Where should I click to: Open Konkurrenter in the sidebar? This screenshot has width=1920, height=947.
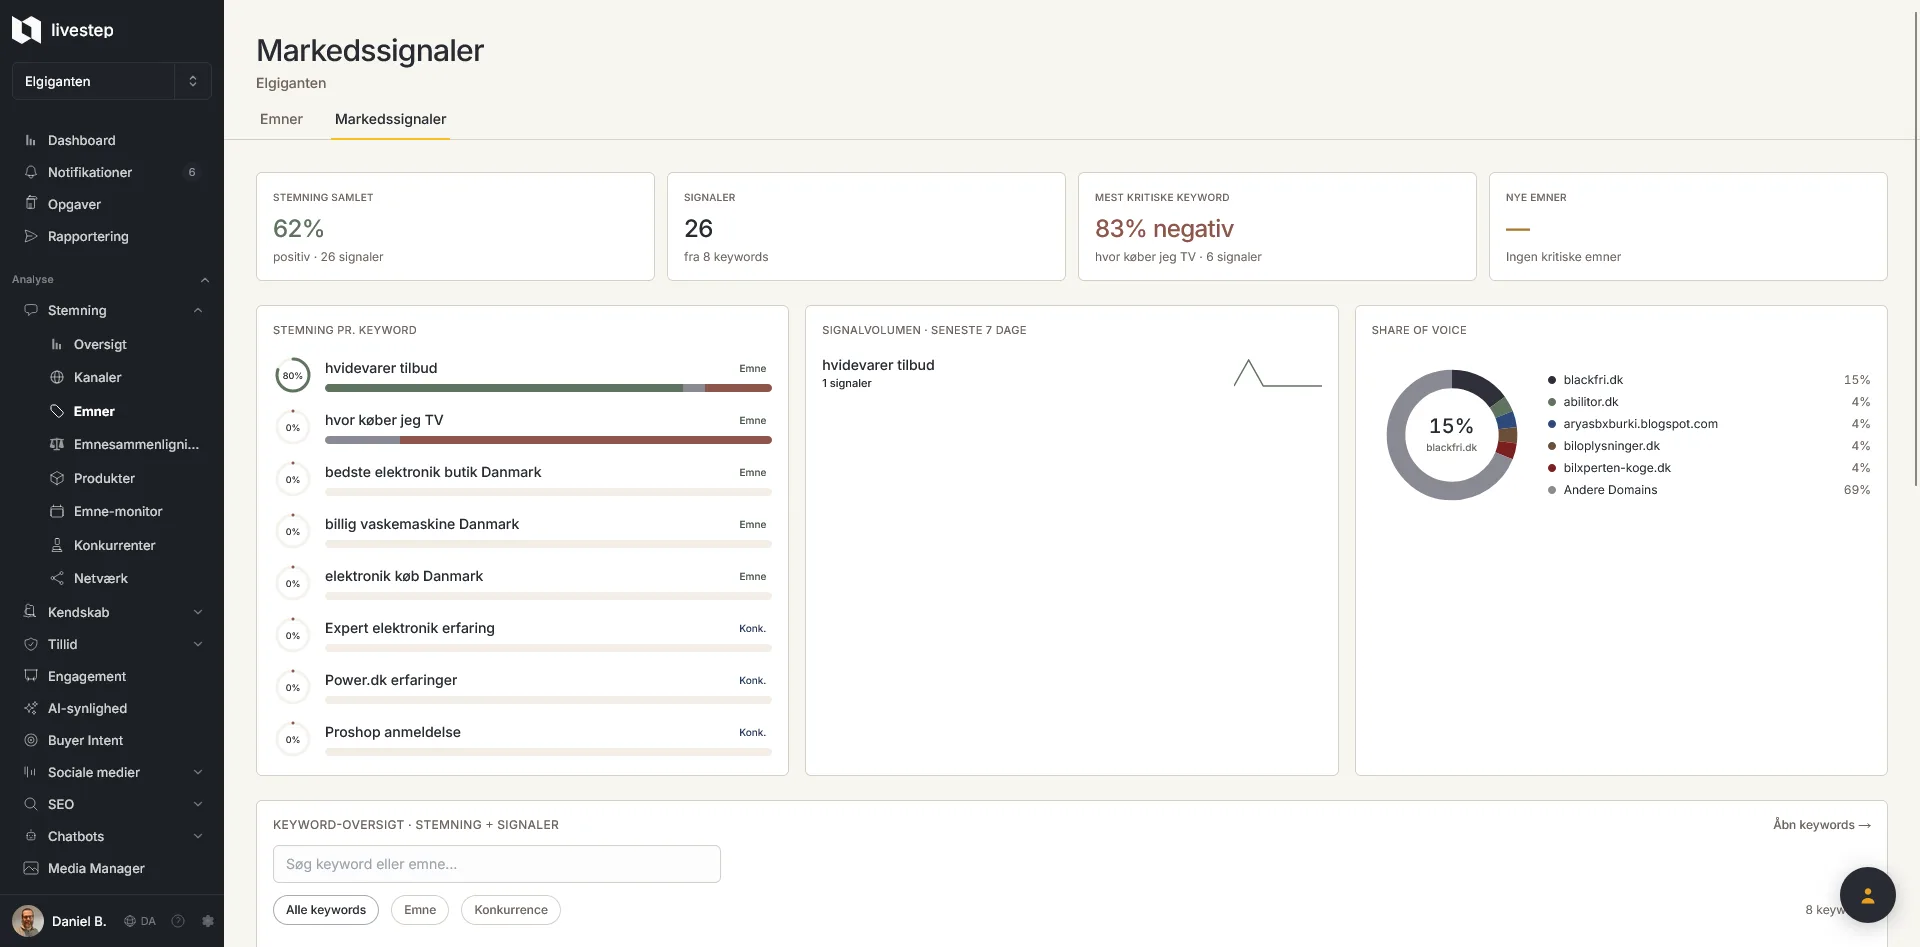[112, 545]
